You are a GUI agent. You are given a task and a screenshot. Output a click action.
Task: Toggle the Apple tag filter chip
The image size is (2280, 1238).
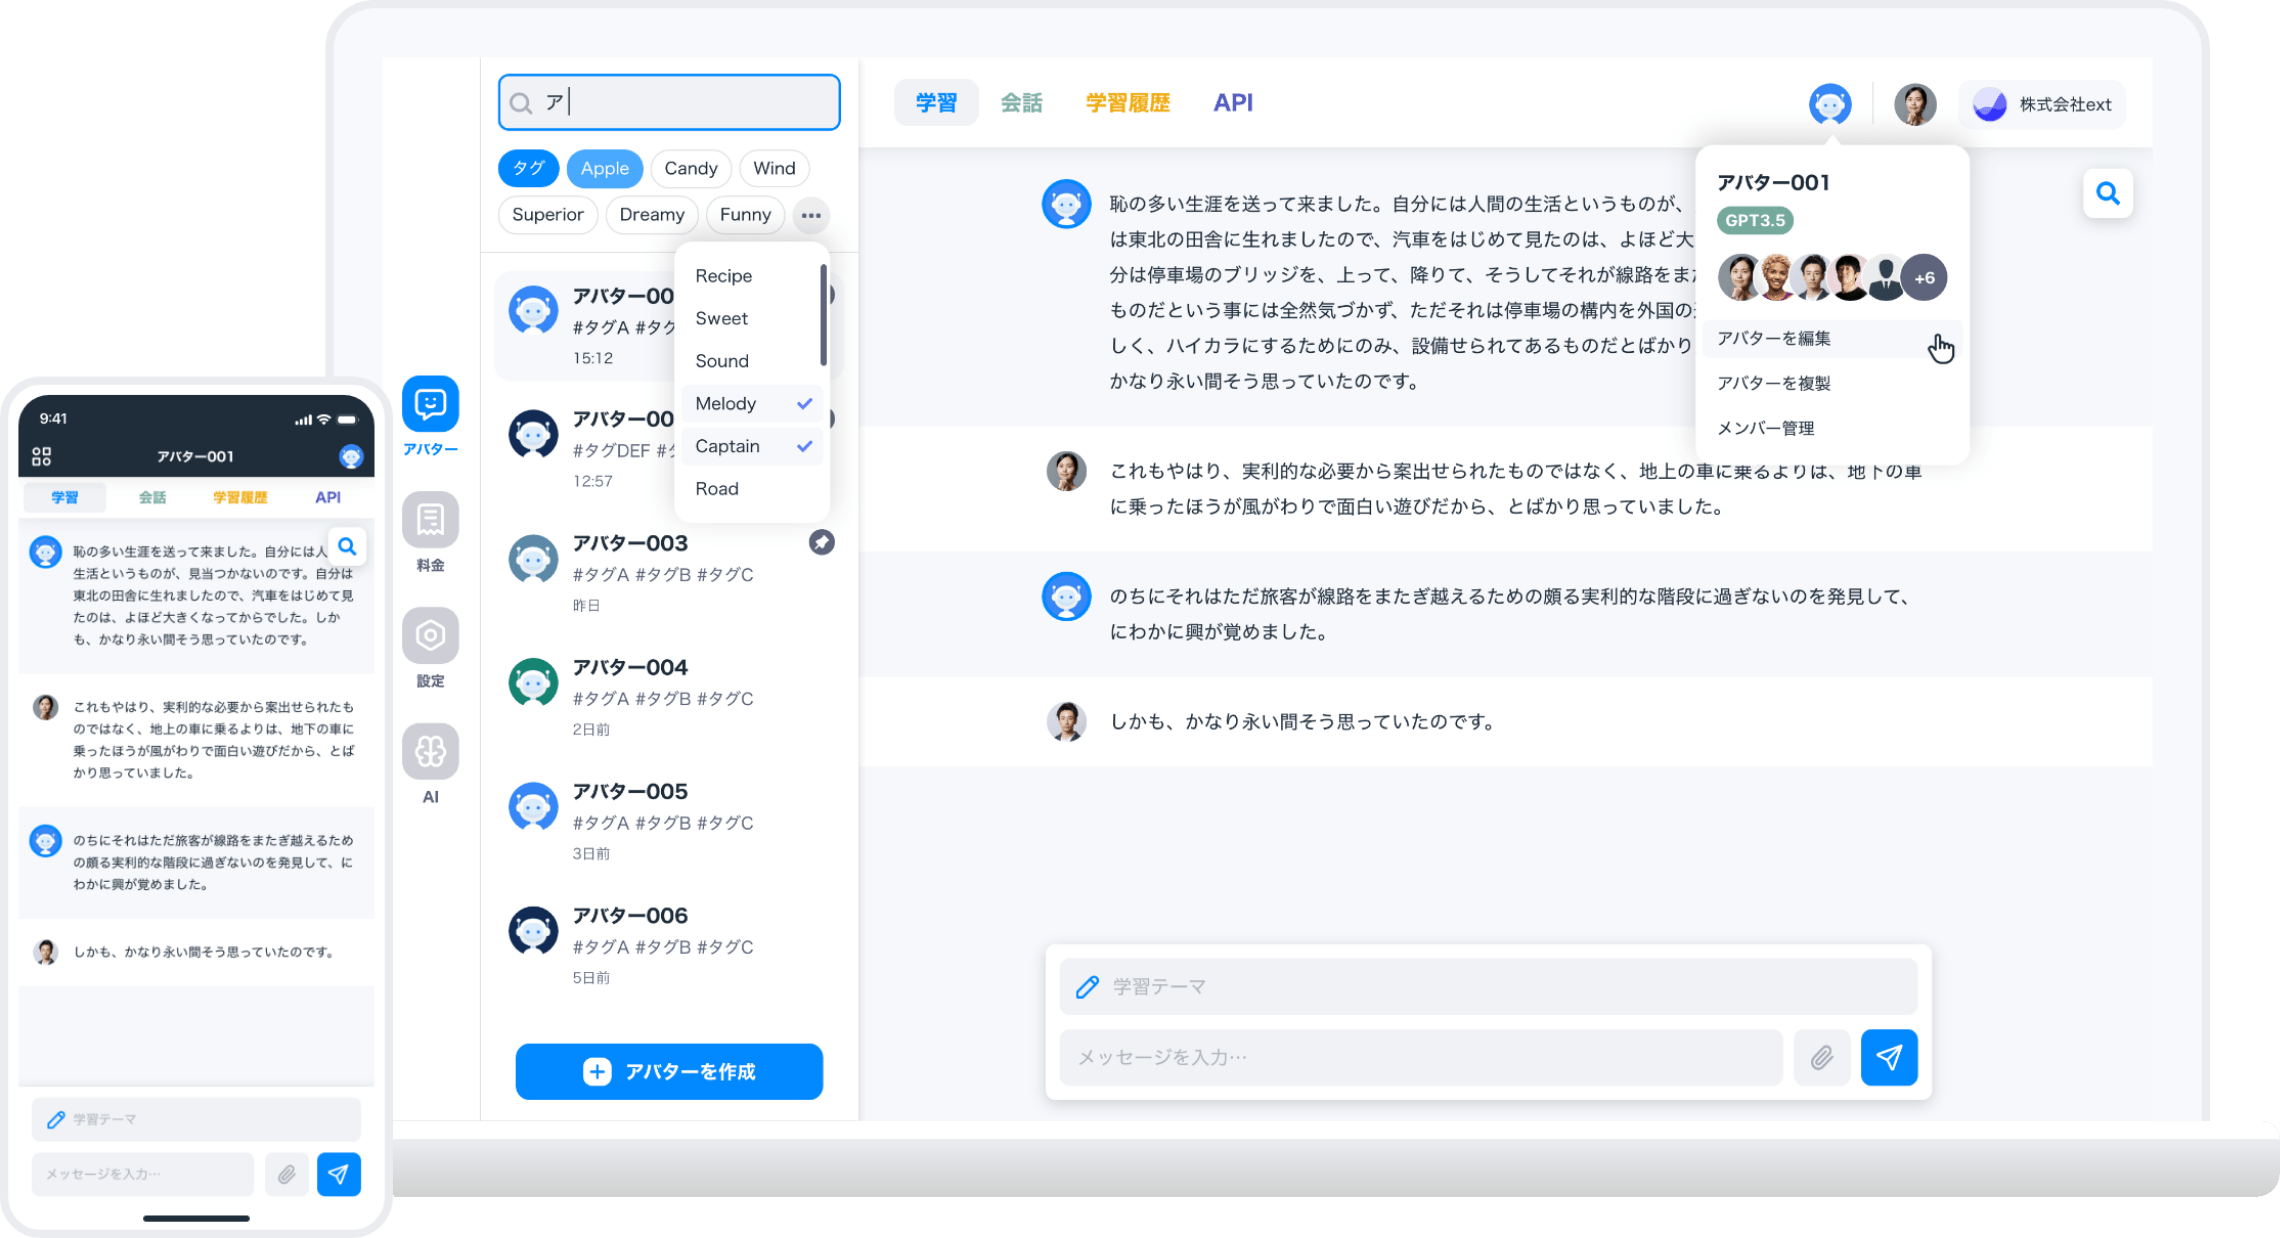pos(604,169)
